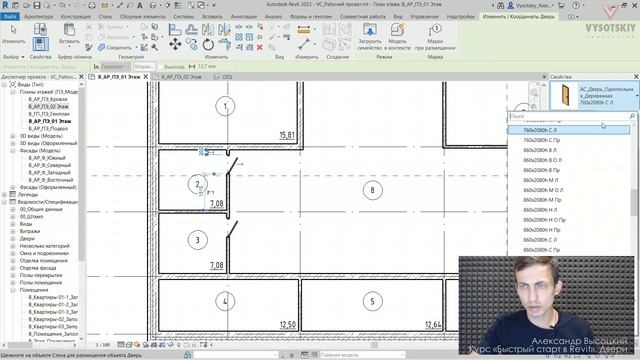Click the Марки tags button in options bar
Screen dimensions: 640x360
(144, 67)
